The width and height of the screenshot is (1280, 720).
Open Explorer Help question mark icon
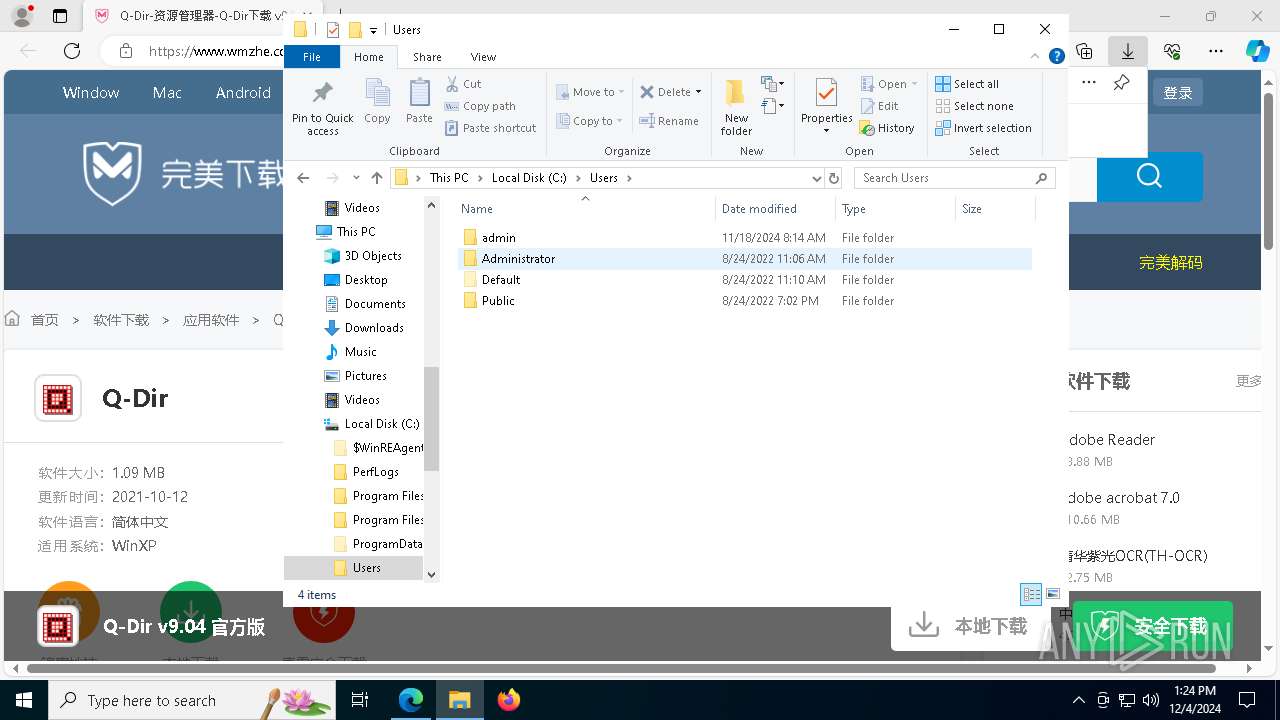(x=1057, y=57)
